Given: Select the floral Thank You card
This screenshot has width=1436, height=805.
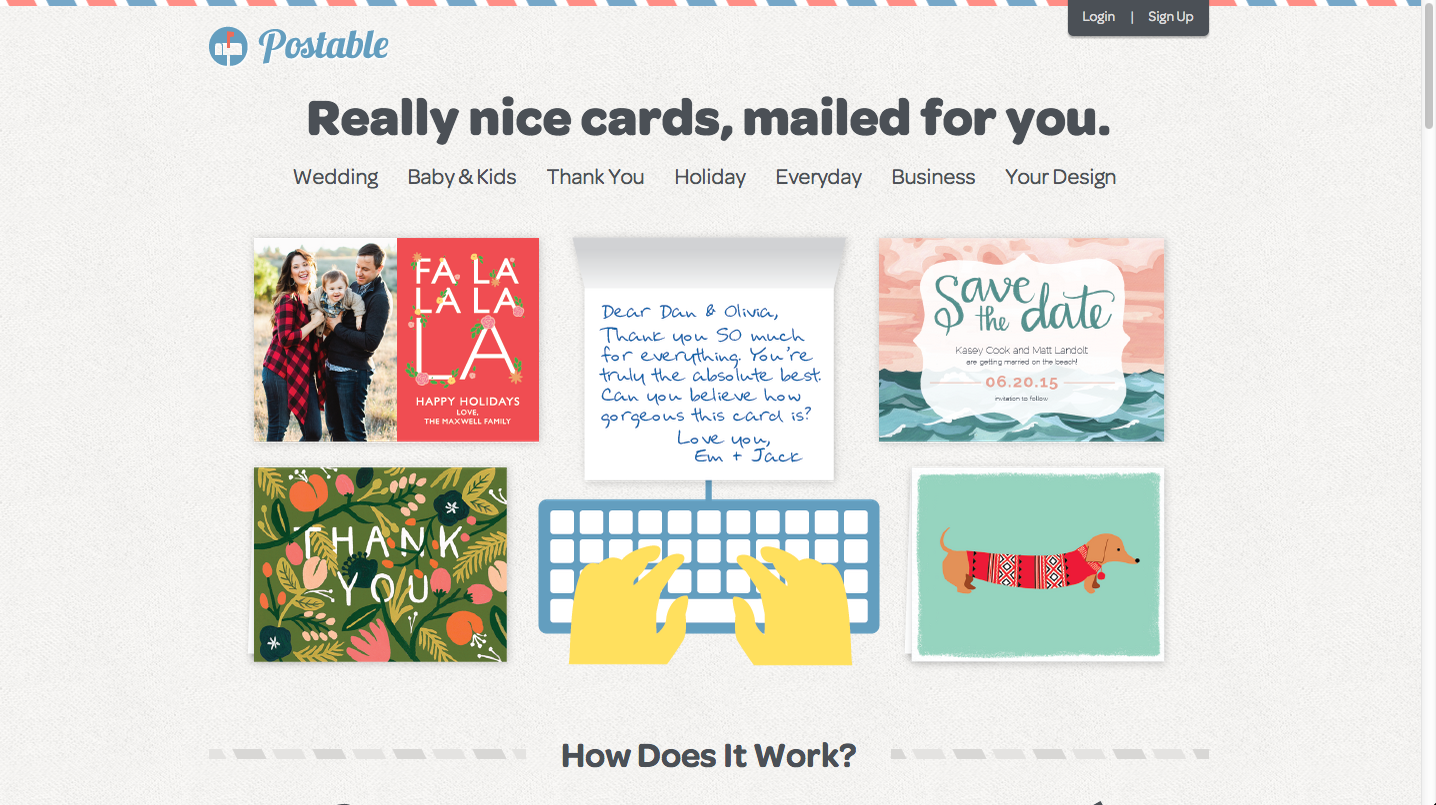Looking at the screenshot, I should point(380,564).
